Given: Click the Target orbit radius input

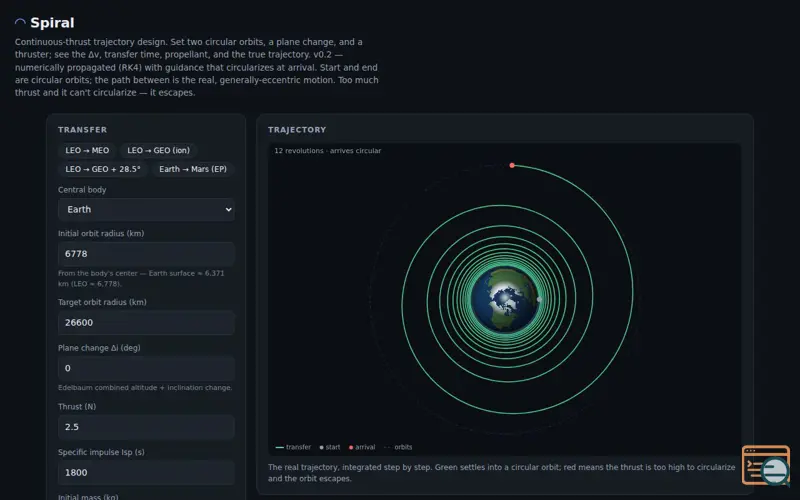Looking at the screenshot, I should point(146,322).
